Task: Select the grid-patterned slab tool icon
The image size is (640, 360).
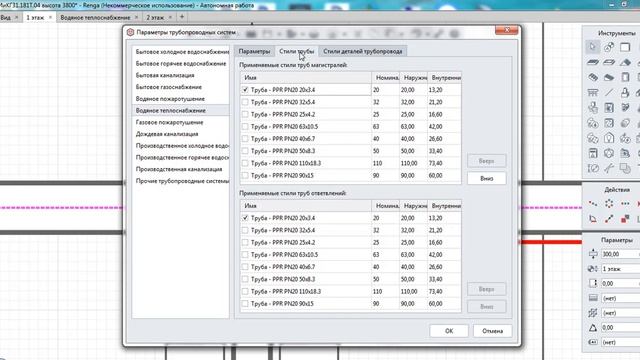Action: pyautogui.click(x=593, y=77)
